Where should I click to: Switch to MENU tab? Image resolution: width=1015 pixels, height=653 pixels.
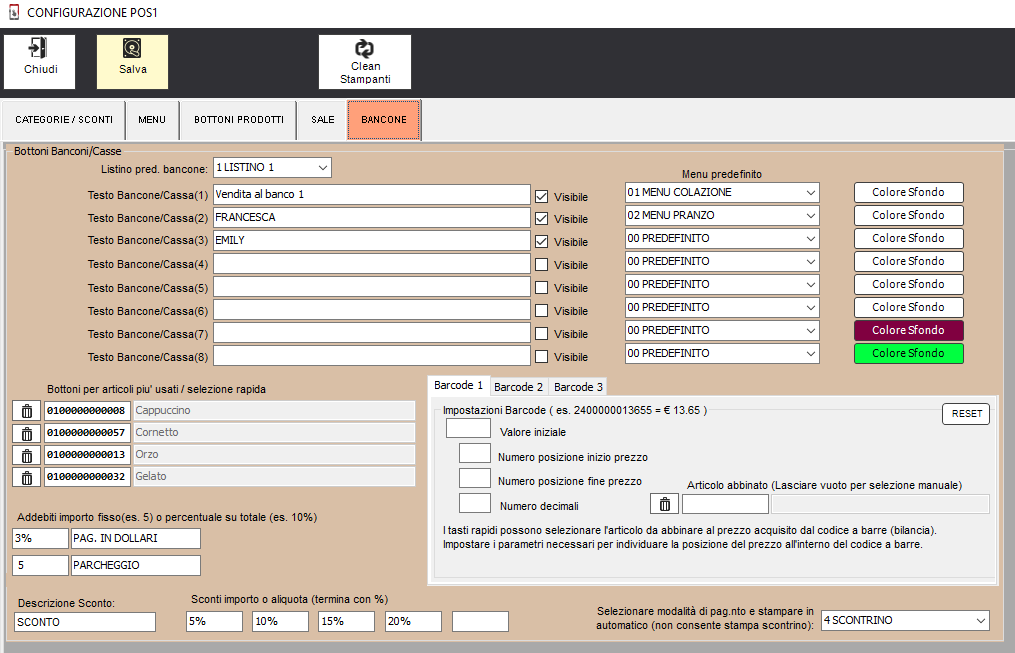(152, 120)
